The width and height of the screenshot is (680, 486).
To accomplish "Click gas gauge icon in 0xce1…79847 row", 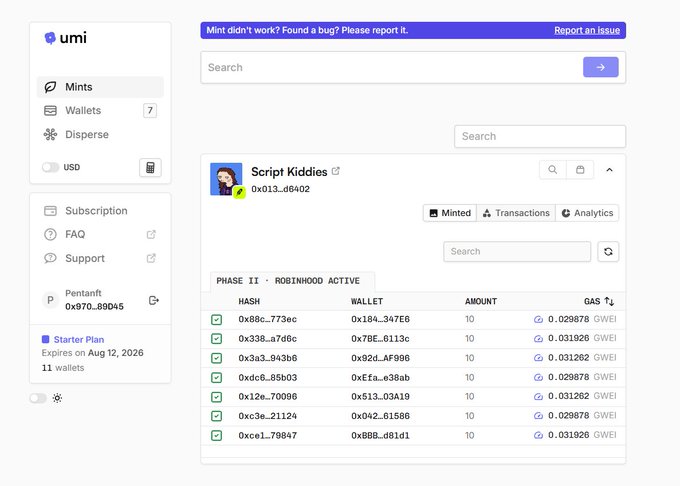I will pyautogui.click(x=538, y=435).
